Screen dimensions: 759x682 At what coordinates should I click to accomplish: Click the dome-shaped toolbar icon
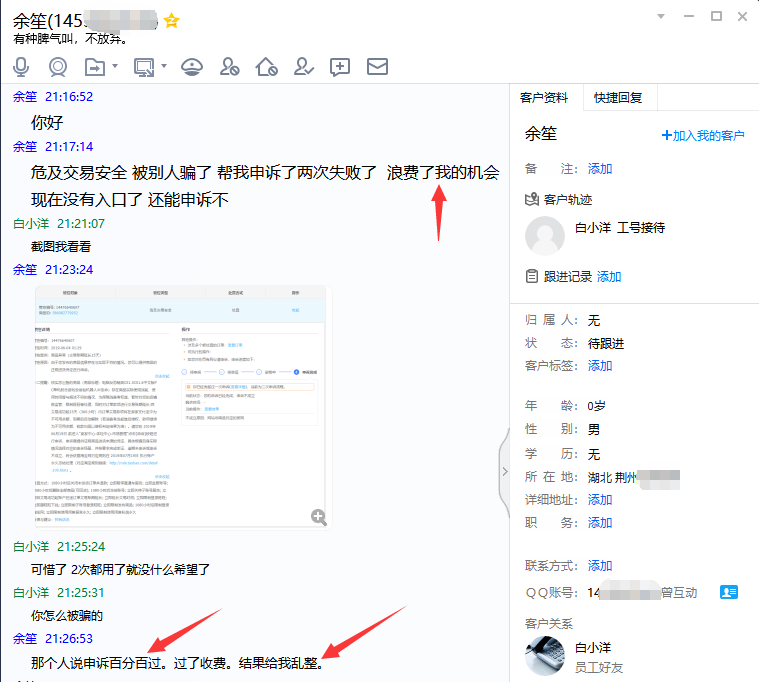coord(192,67)
